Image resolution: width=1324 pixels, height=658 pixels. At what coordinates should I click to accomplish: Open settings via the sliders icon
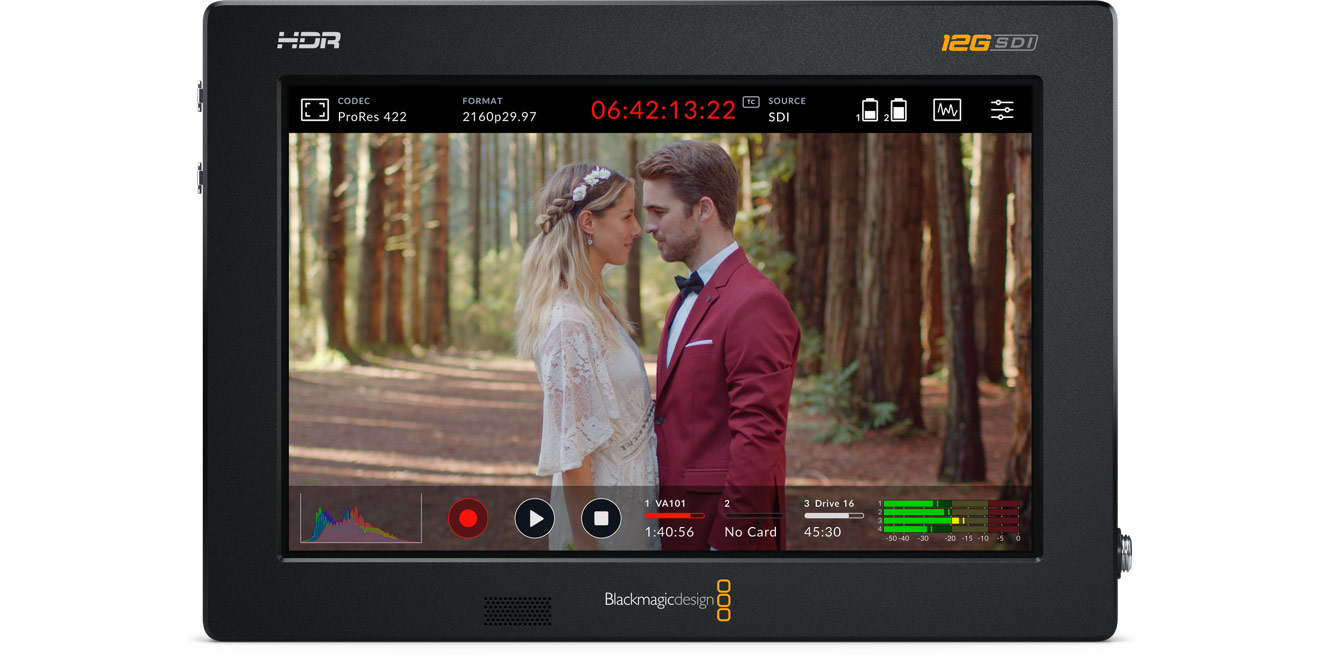click(1004, 108)
